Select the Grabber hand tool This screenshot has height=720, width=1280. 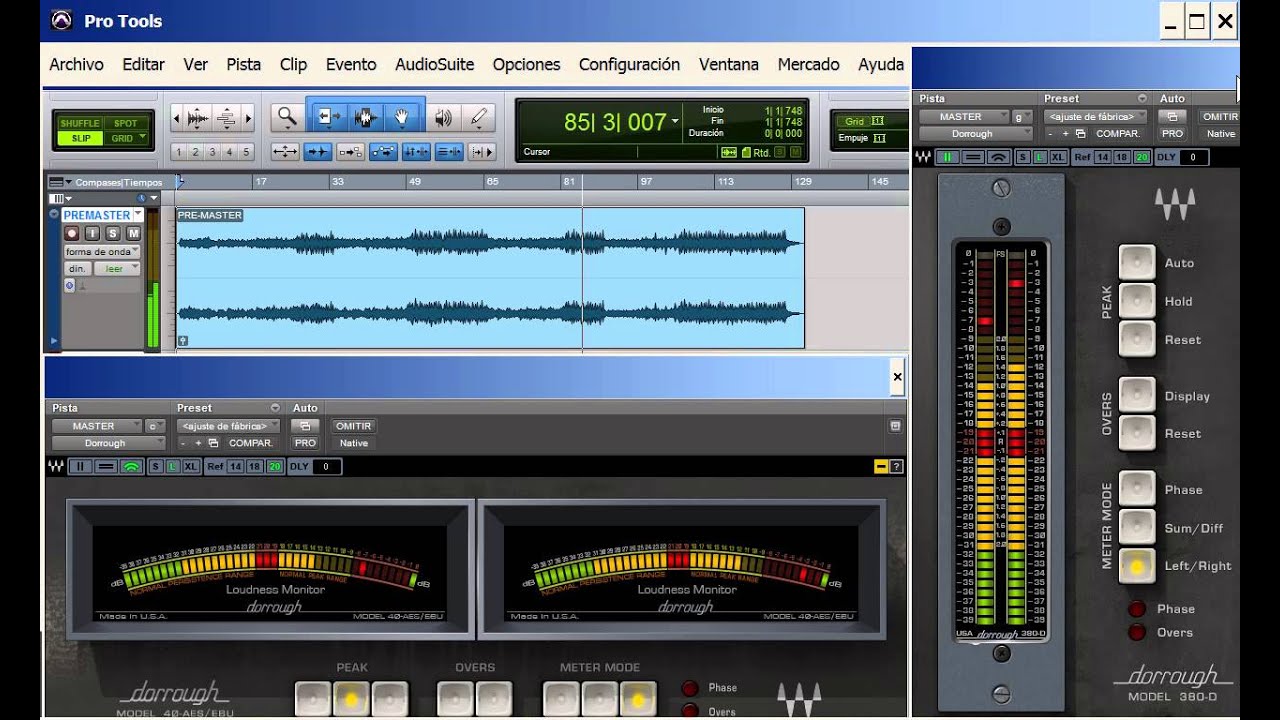(402, 118)
